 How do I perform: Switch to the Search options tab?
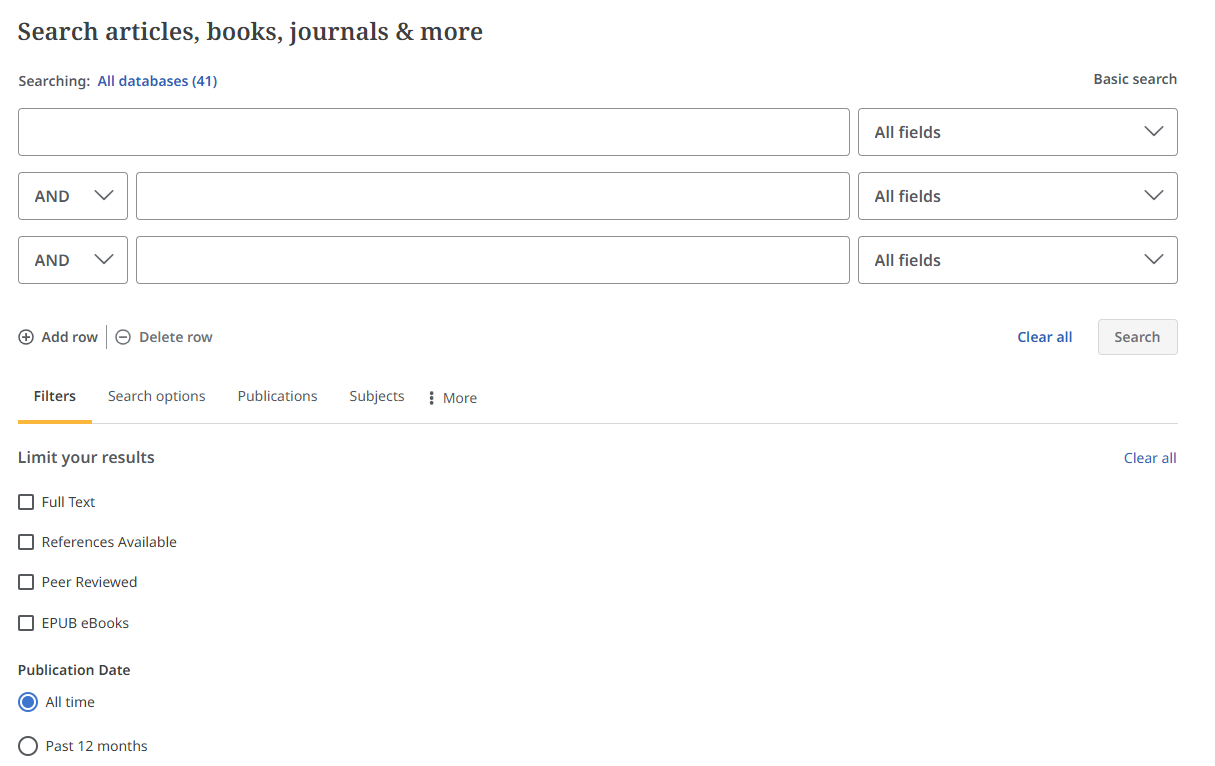(156, 396)
